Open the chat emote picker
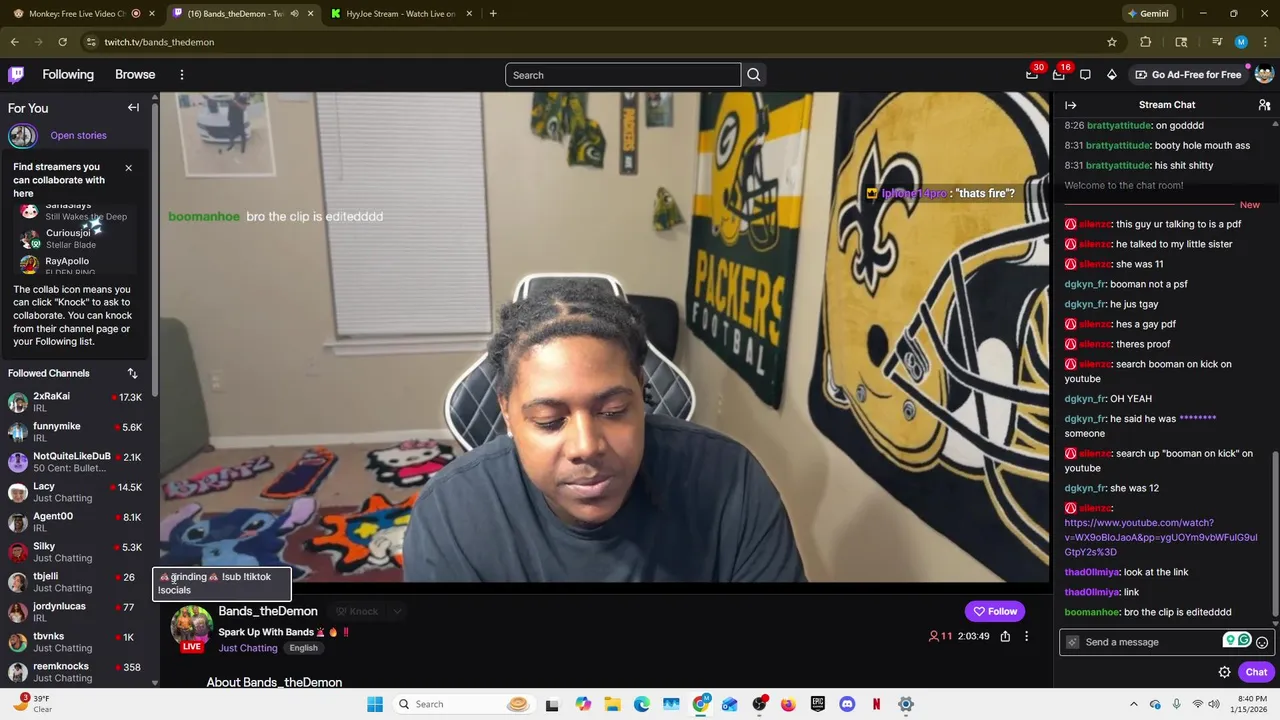 pos(1262,642)
